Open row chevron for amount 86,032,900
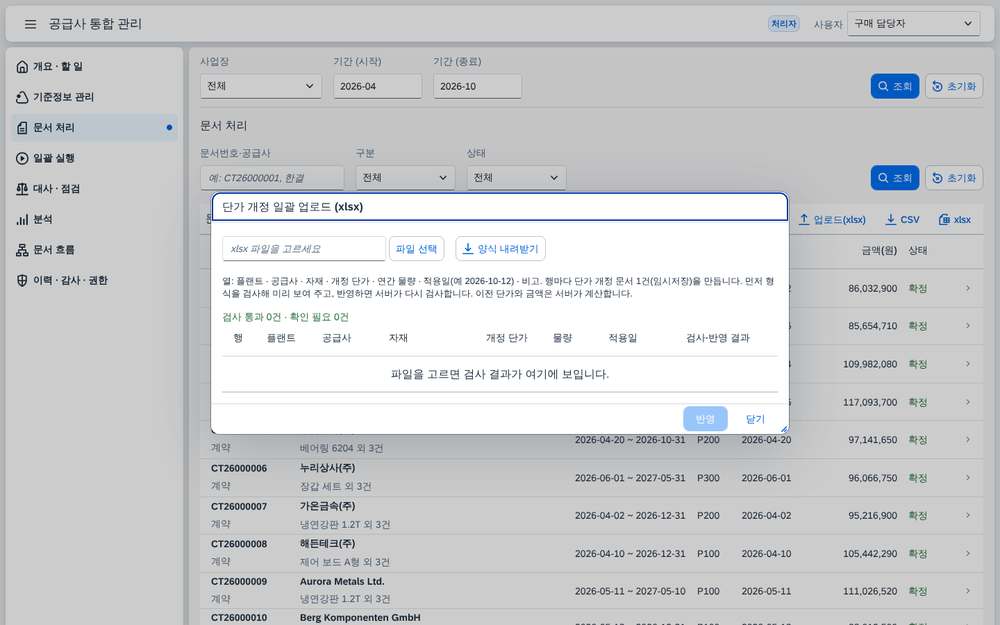1000x625 pixels. tap(967, 288)
